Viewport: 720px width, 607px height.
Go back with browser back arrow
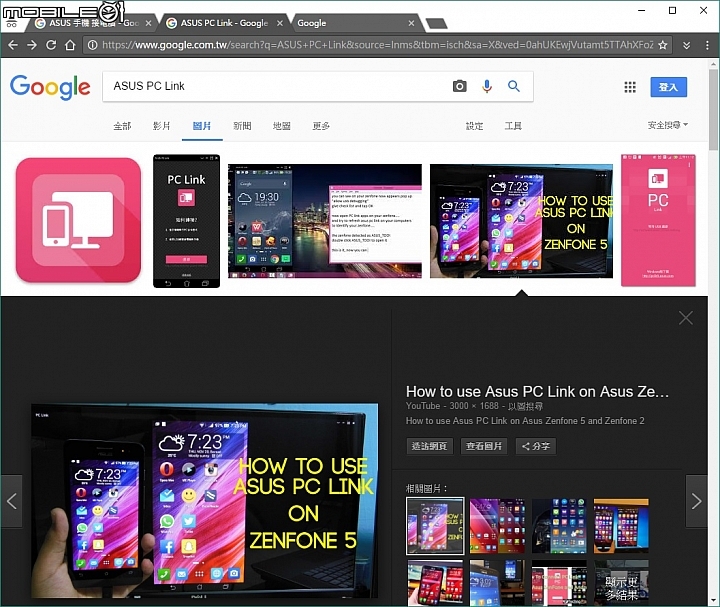13,45
